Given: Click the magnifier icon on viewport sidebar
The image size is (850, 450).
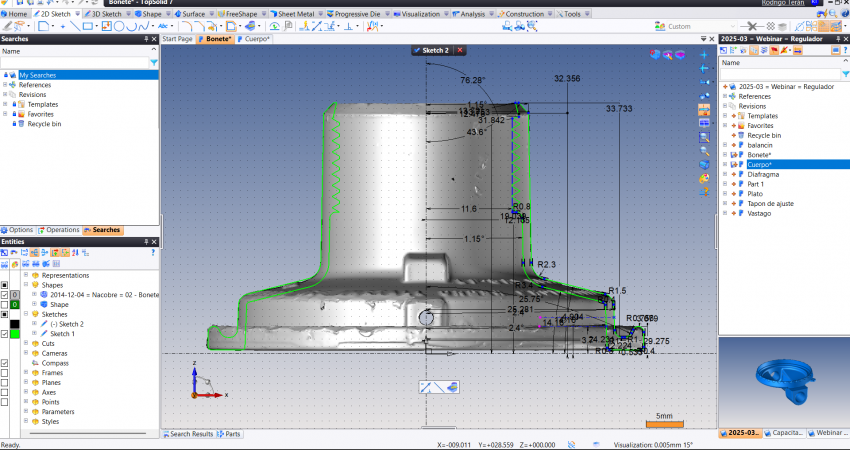Looking at the screenshot, I should 704,151.
